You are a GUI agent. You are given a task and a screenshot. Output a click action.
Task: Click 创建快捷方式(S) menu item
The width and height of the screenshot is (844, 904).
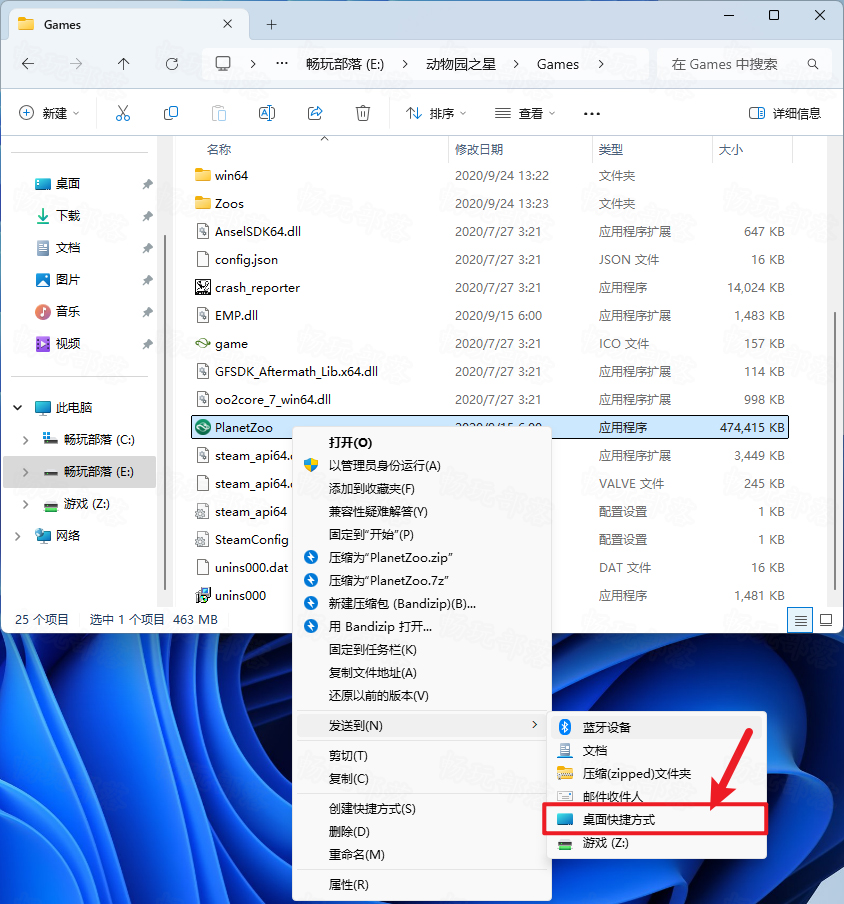click(x=421, y=809)
